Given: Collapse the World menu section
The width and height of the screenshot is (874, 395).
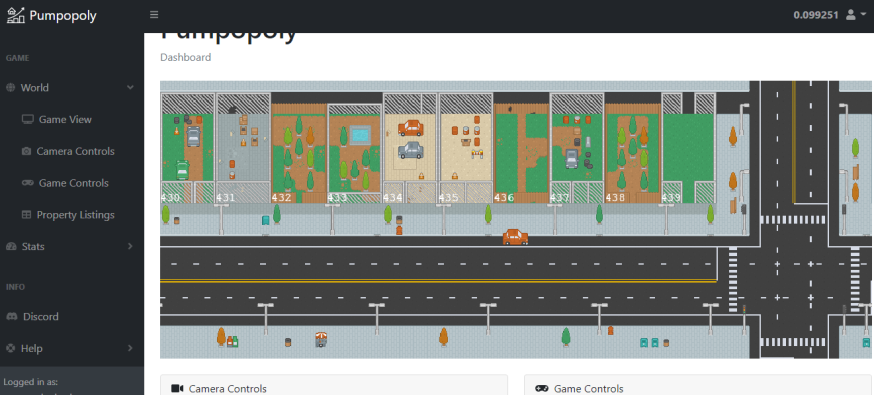Looking at the screenshot, I should click(72, 87).
